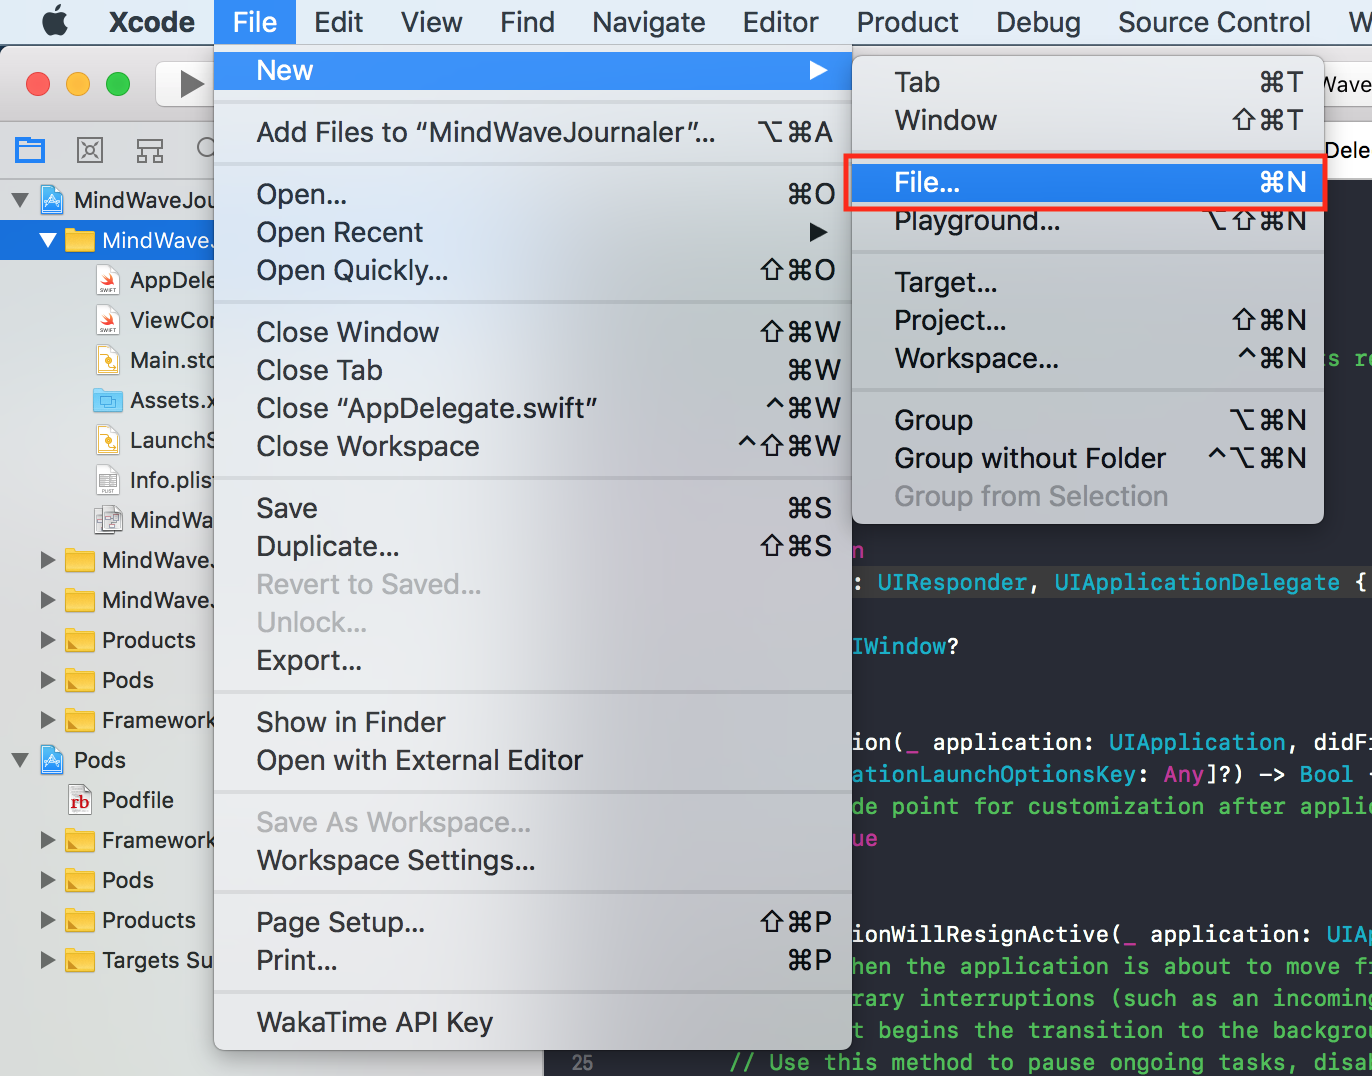Open the Apple menu
Image resolution: width=1372 pixels, height=1076 pixels.
coord(55,22)
